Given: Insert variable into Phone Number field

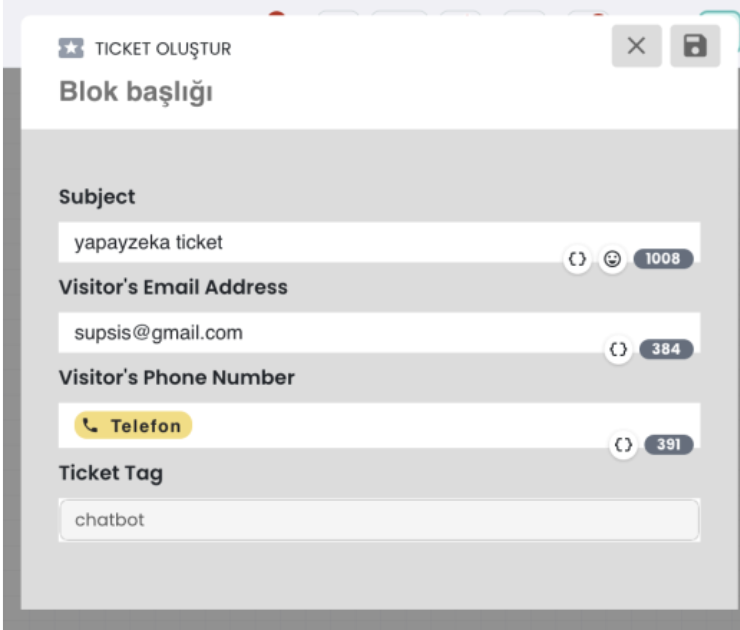Looking at the screenshot, I should (623, 445).
